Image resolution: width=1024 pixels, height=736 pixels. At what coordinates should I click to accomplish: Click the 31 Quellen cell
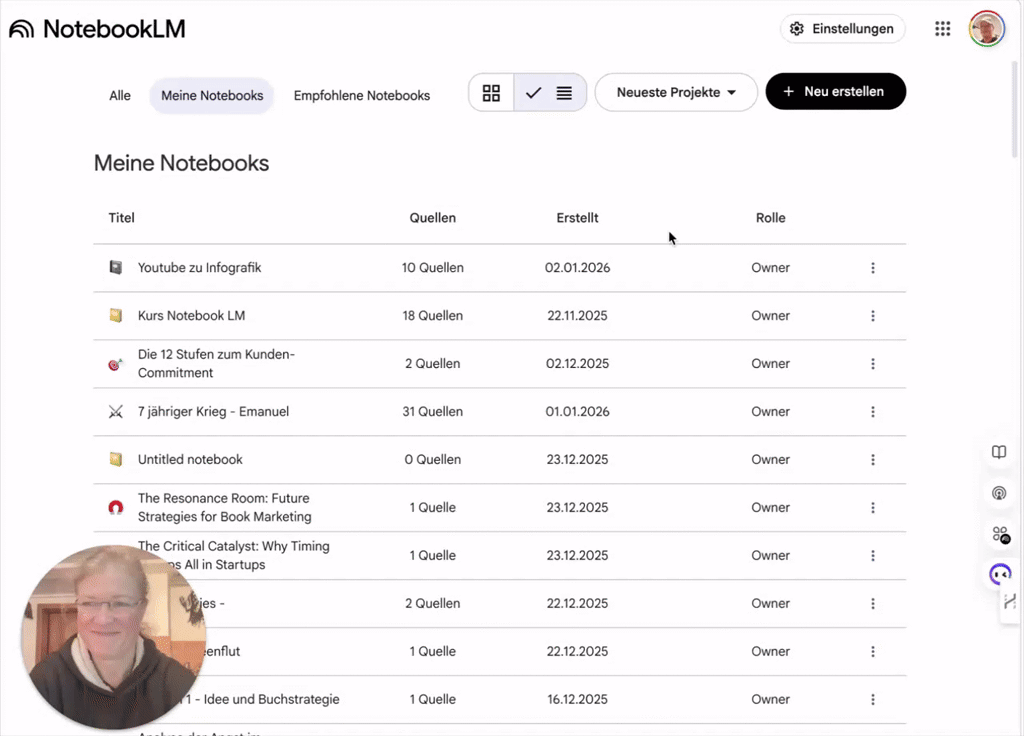click(x=432, y=411)
